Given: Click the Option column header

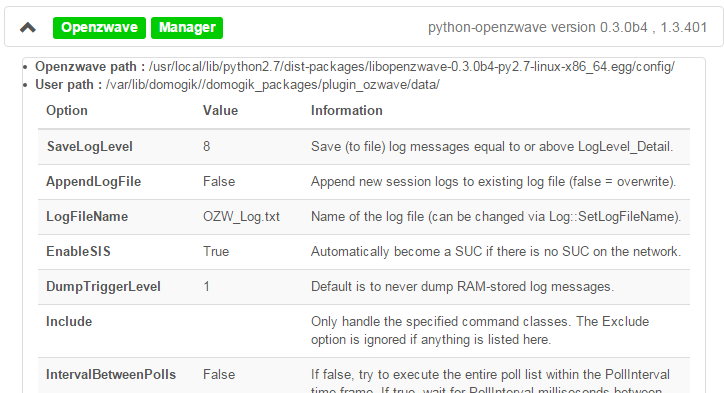Looking at the screenshot, I should click(x=67, y=110).
